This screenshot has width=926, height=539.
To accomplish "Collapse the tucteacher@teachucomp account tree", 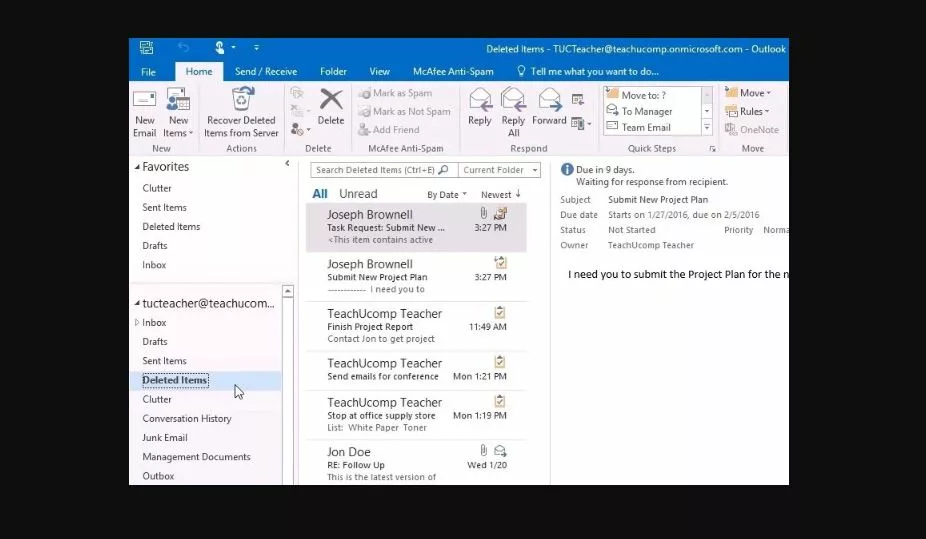I will point(137,303).
